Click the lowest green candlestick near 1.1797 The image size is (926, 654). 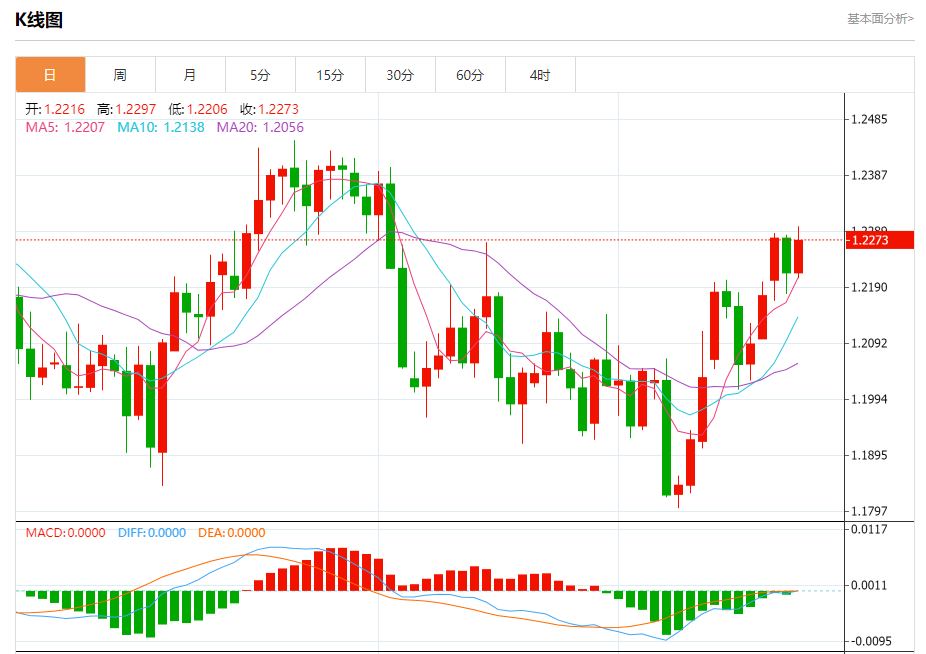[x=667, y=437]
